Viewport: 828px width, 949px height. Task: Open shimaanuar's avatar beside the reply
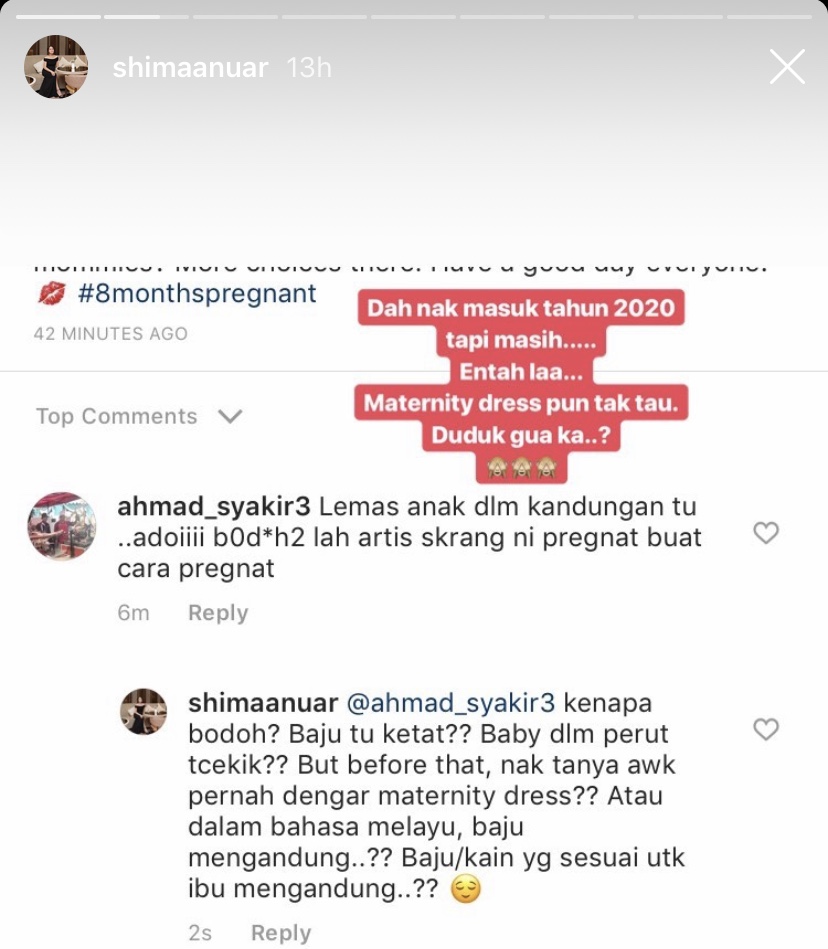click(143, 711)
